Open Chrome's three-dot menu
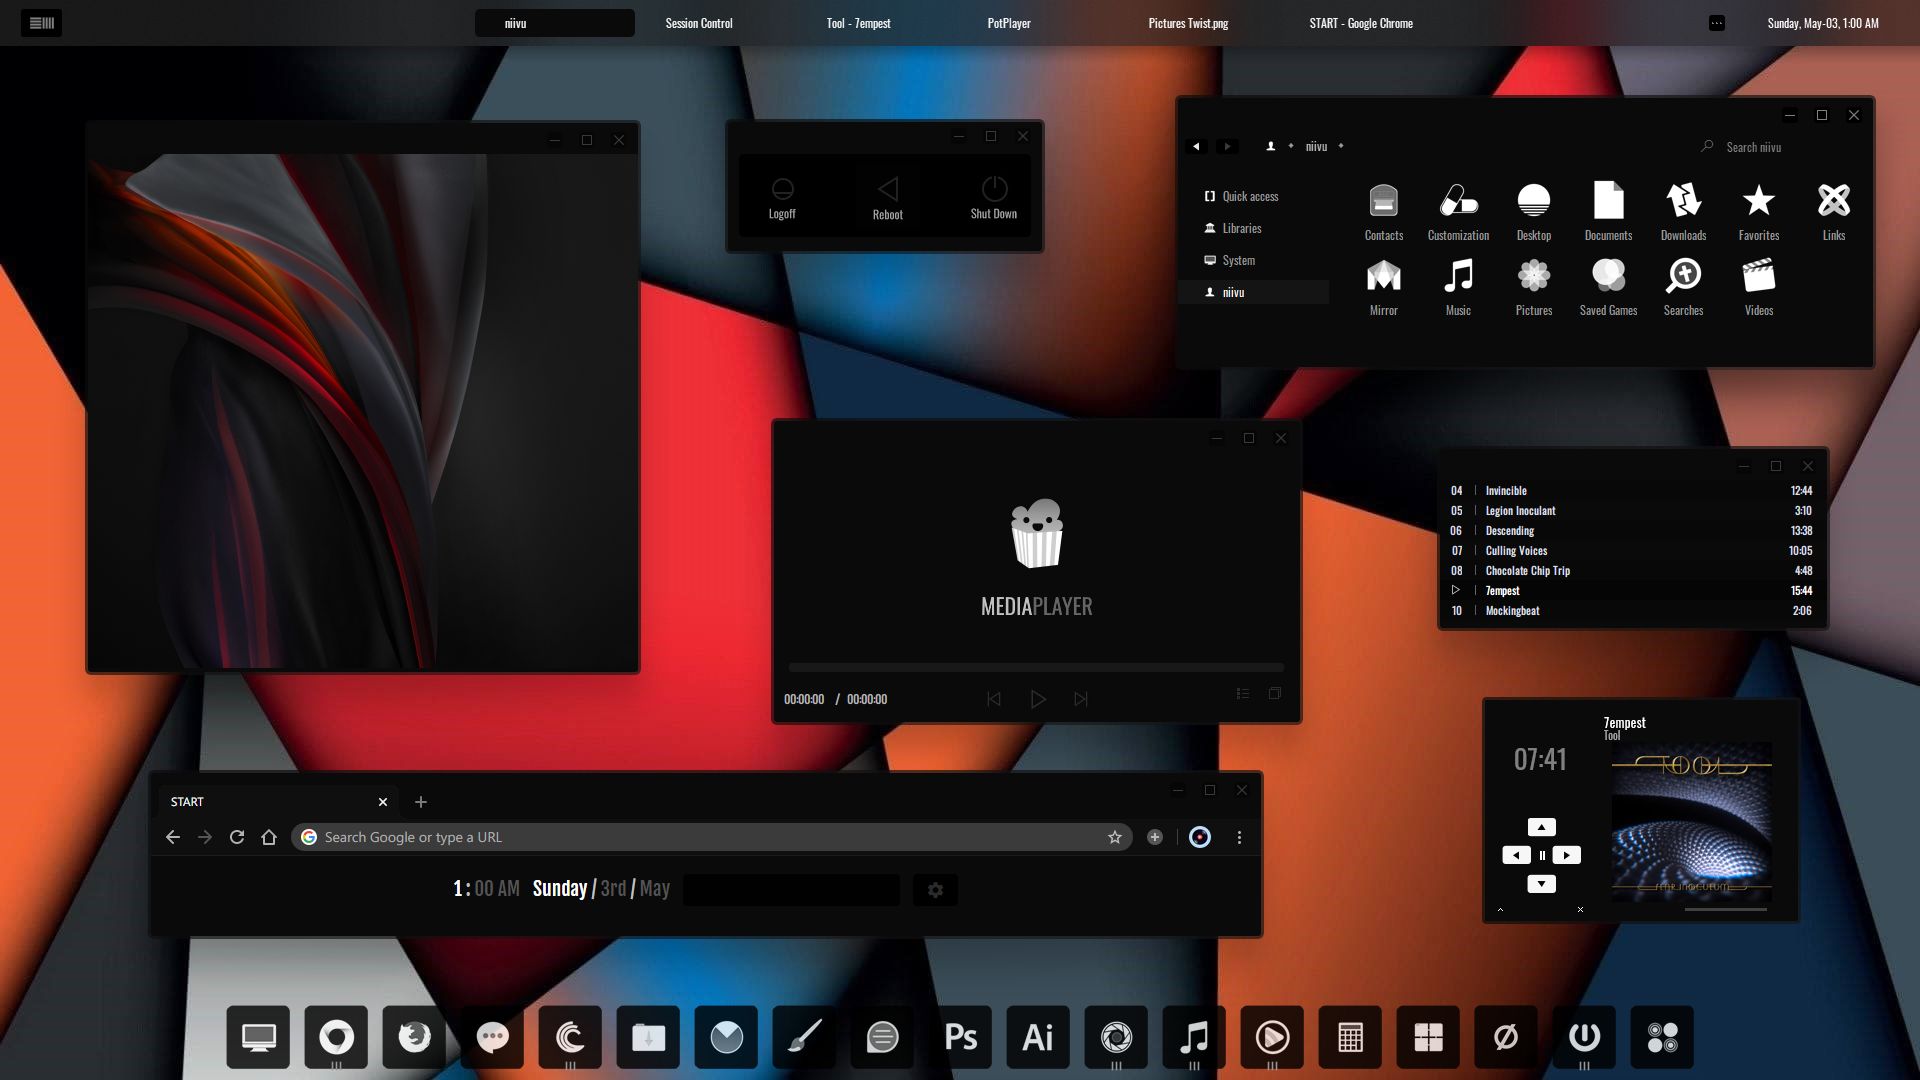Image resolution: width=1920 pixels, height=1080 pixels. click(x=1240, y=837)
